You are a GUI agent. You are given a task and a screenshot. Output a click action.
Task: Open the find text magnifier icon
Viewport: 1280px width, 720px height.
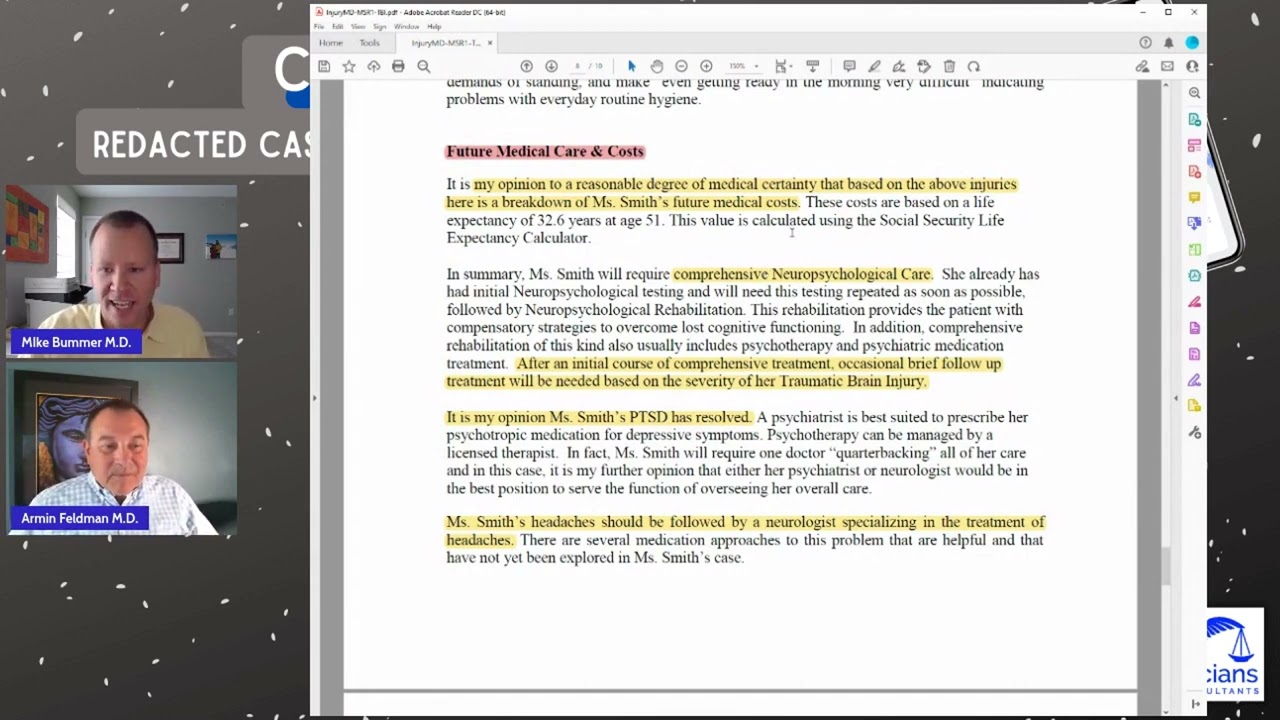(424, 66)
